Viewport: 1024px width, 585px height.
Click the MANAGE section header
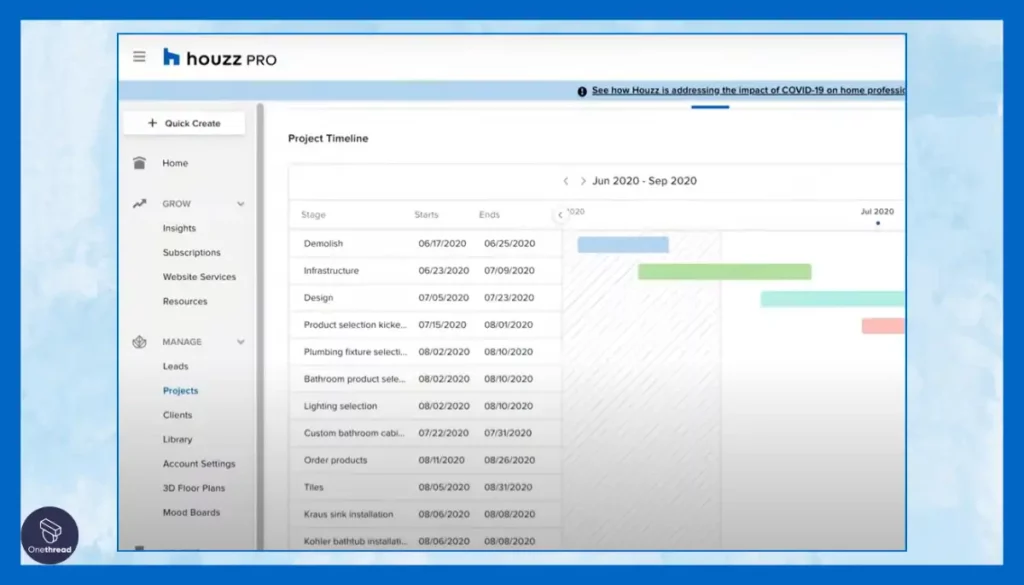click(182, 342)
